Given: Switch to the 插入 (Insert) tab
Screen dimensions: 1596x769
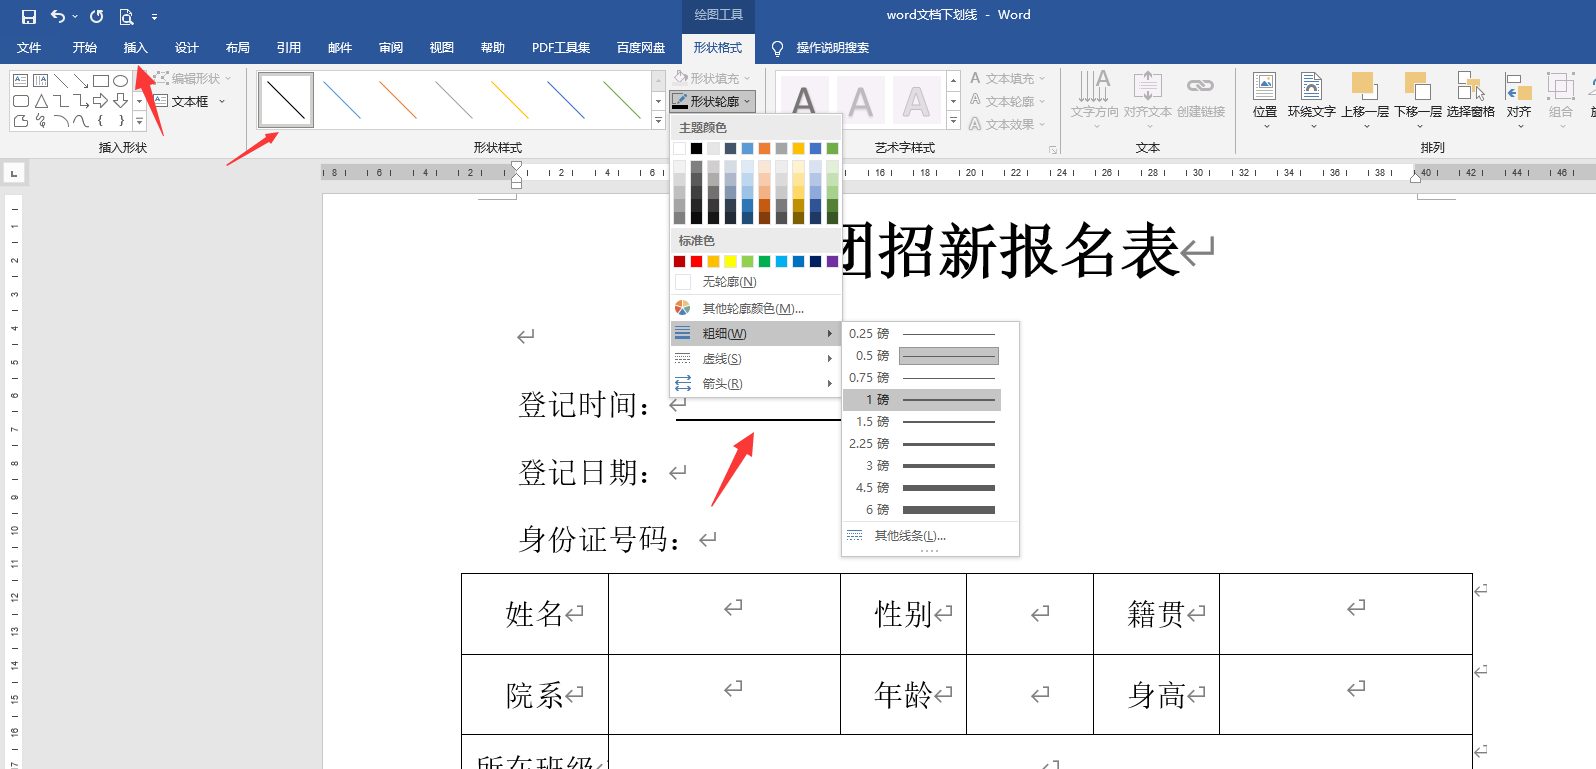Looking at the screenshot, I should click(x=135, y=48).
